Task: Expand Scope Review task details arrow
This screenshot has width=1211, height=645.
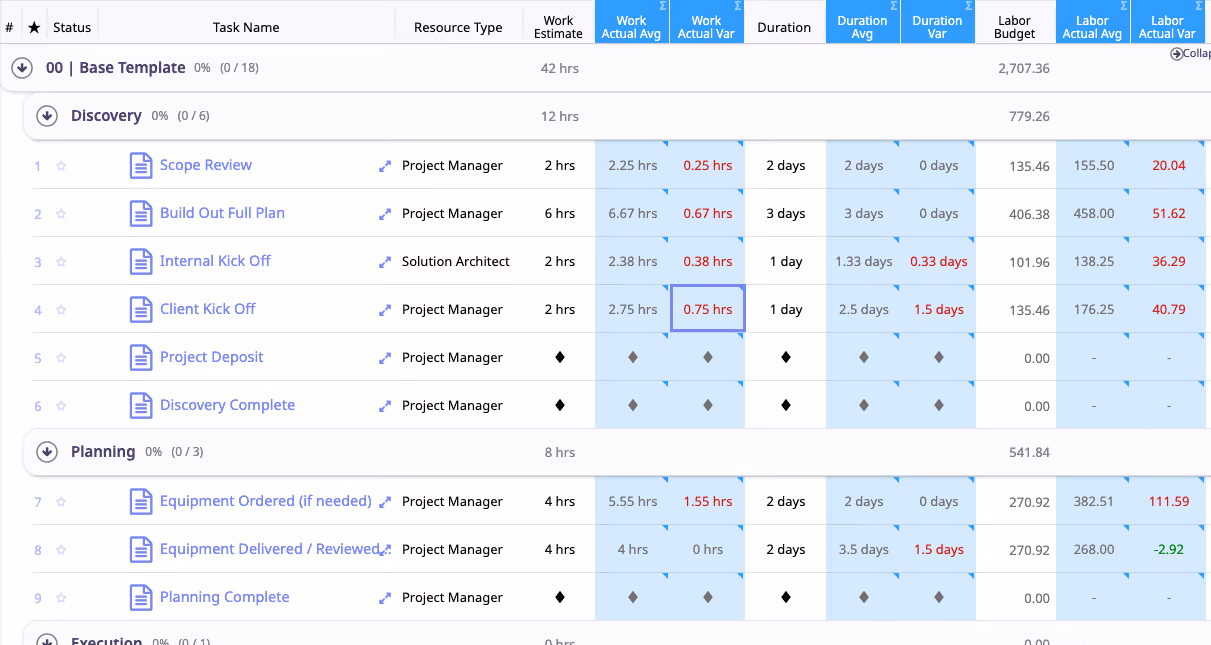Action: click(384, 166)
